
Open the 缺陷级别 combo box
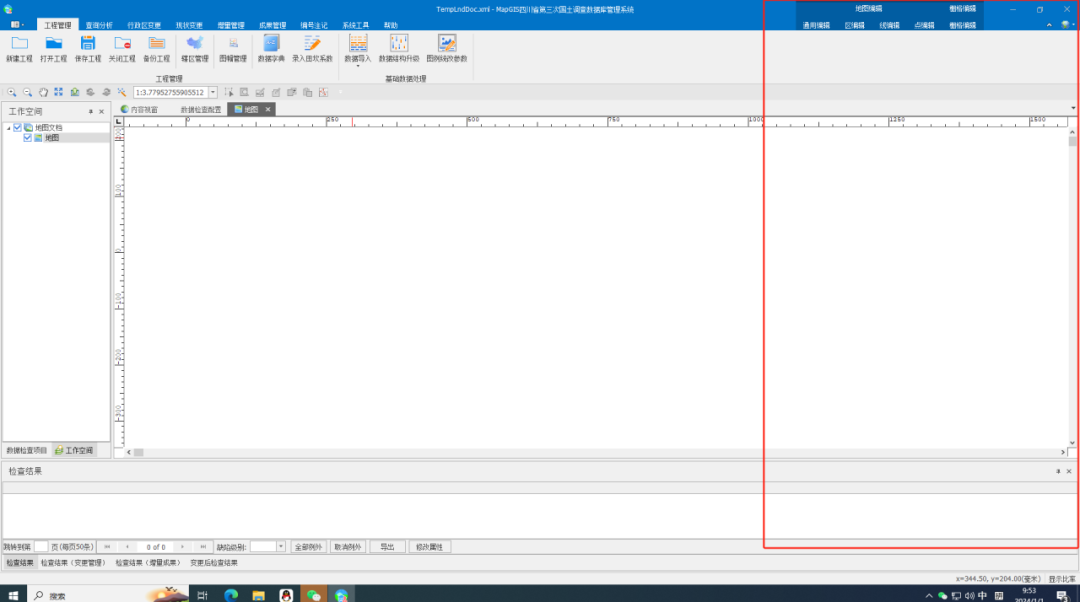click(x=281, y=547)
